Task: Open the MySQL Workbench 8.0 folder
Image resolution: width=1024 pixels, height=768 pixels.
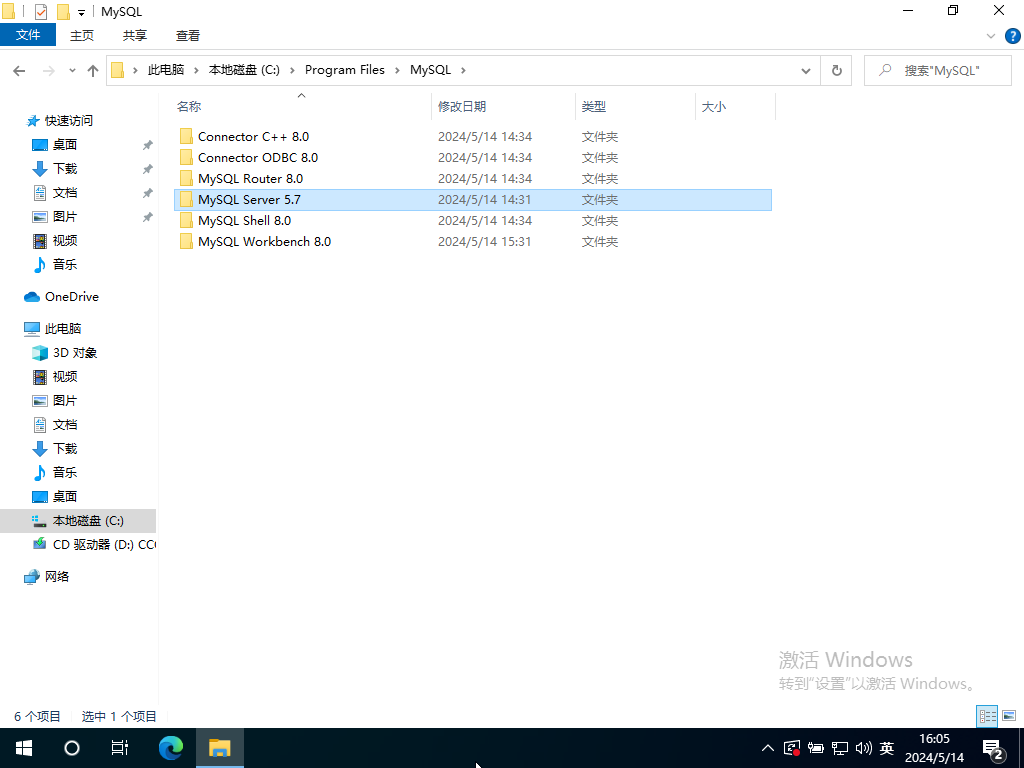Action: pyautogui.click(x=264, y=242)
